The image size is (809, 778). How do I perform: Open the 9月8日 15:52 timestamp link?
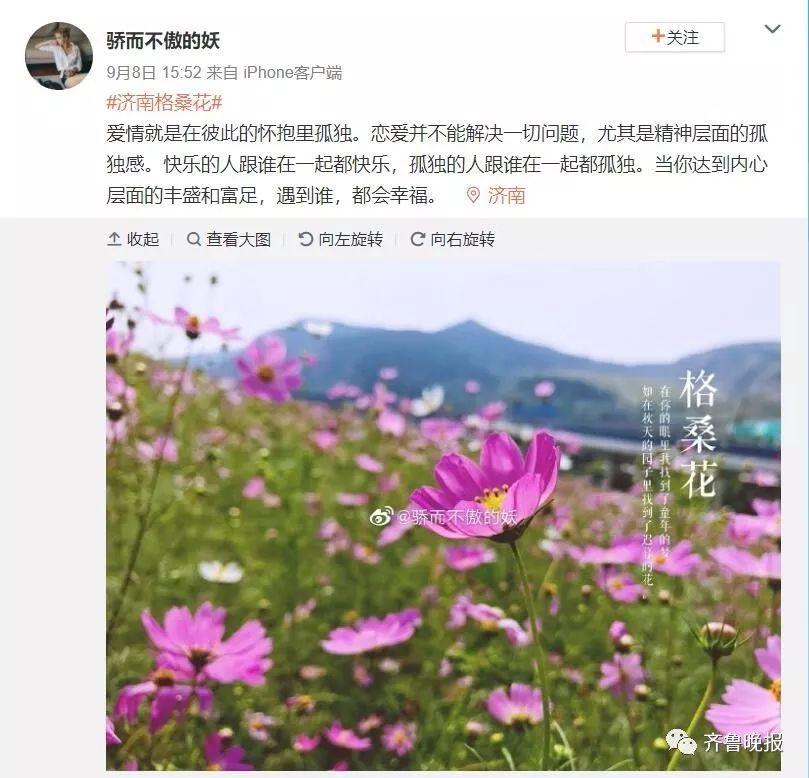154,73
